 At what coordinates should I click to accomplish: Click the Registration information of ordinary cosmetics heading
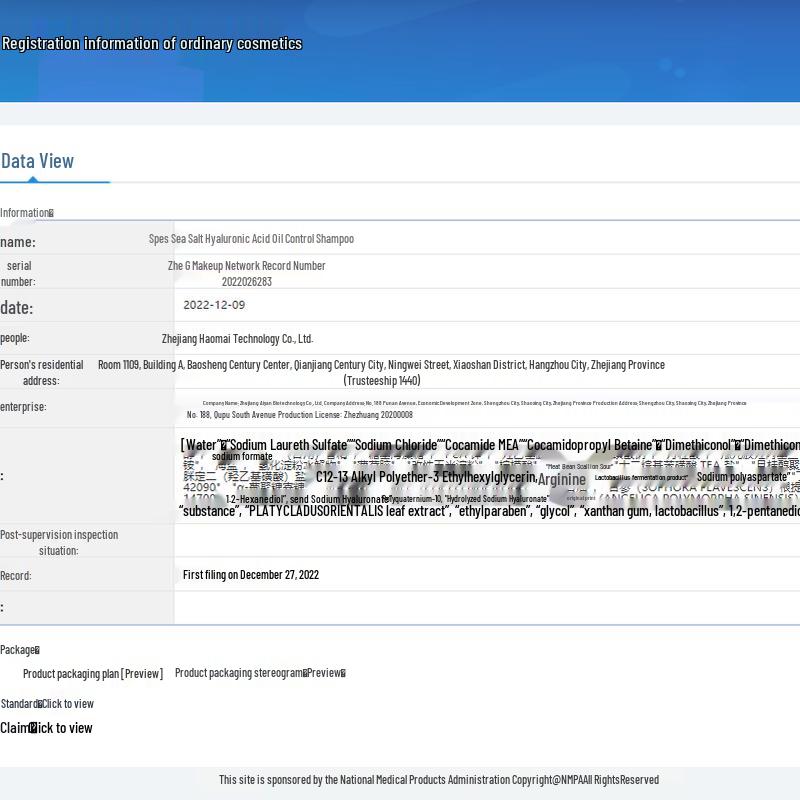pos(152,44)
